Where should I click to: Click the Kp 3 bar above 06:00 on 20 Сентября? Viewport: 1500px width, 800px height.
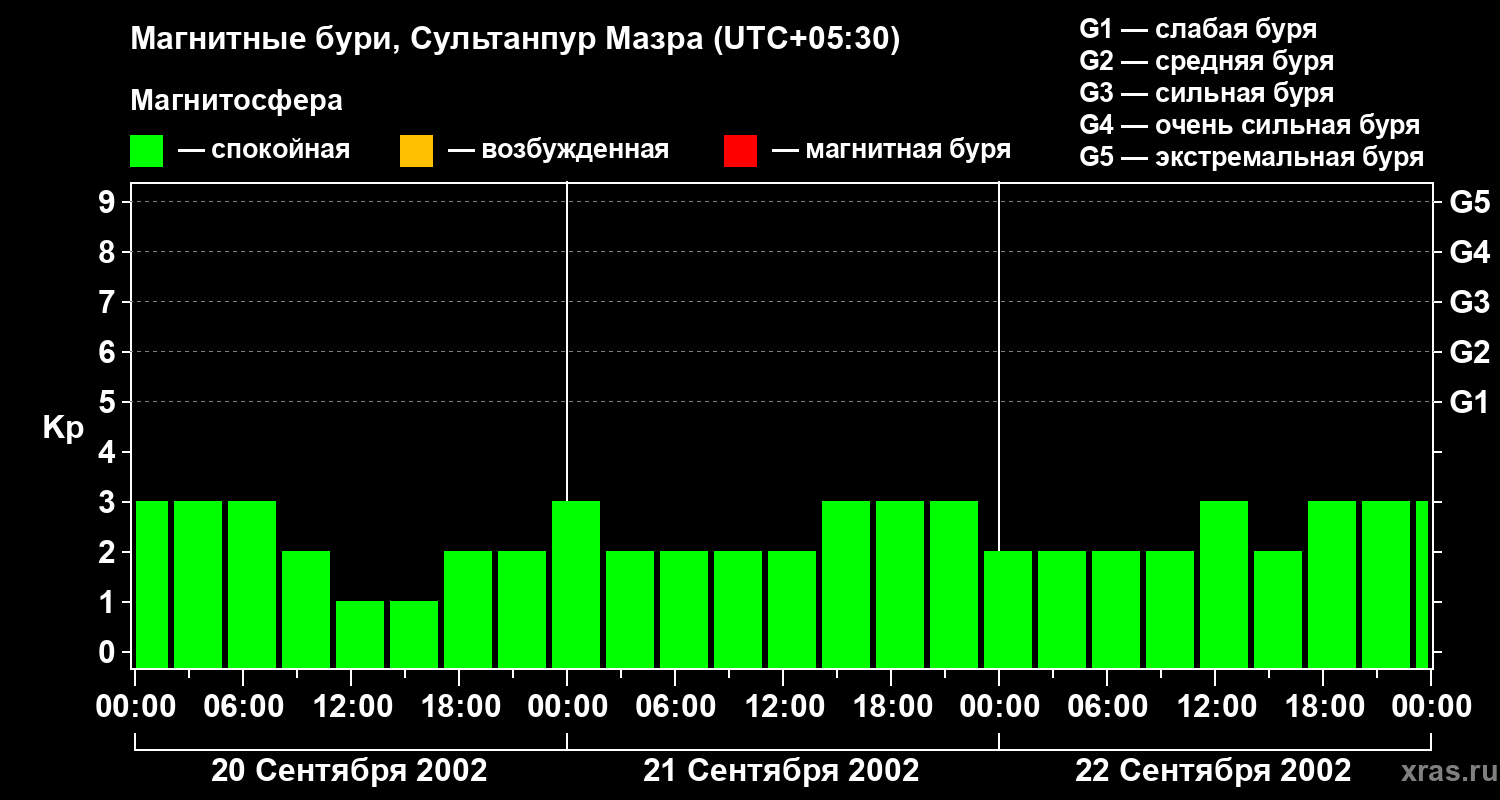click(252, 584)
